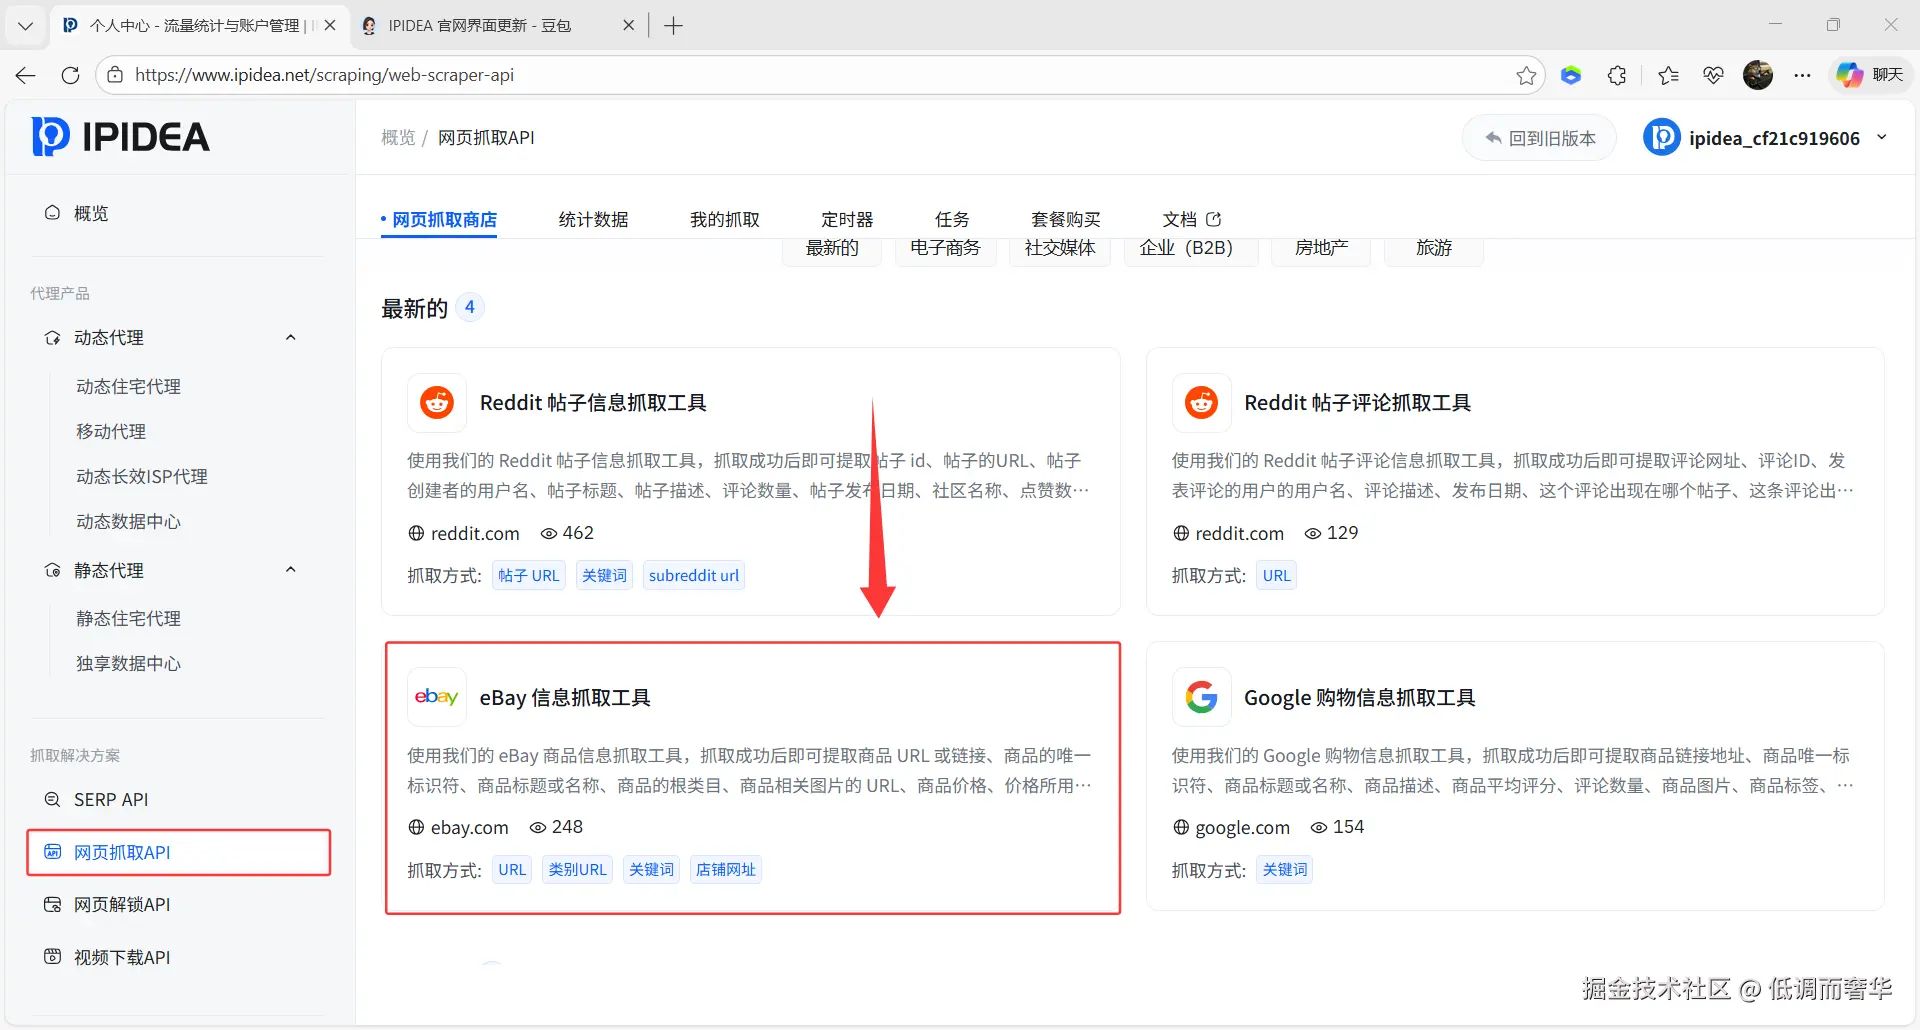Open the Reddit 帖子信息抓取工具 card title

click(593, 402)
